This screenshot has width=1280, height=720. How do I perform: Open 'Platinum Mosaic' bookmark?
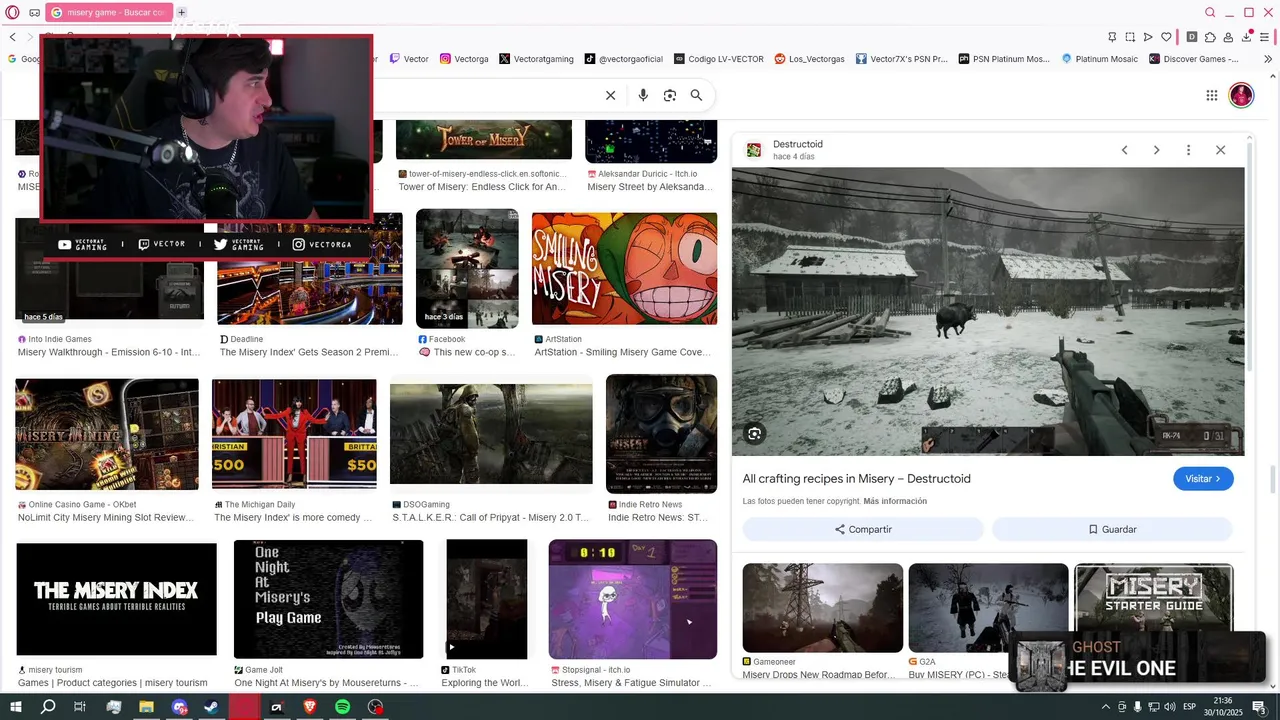(1100, 59)
